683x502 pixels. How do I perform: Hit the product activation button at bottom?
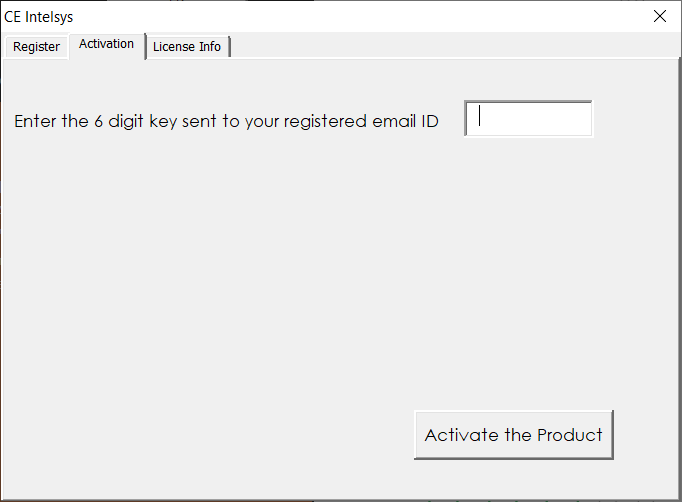pyautogui.click(x=513, y=435)
